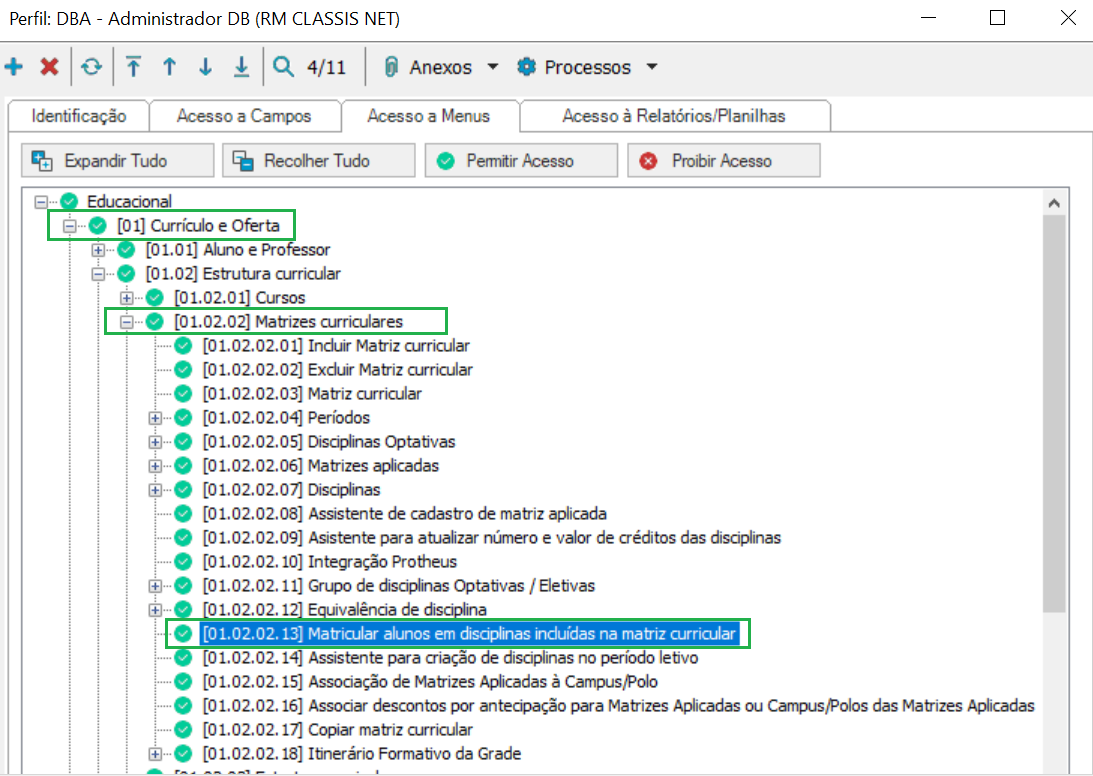Screen dimensions: 1093x776
Task: Expand the Grupo de disciplinas Optativas / Eletivas node
Action: coord(155,586)
